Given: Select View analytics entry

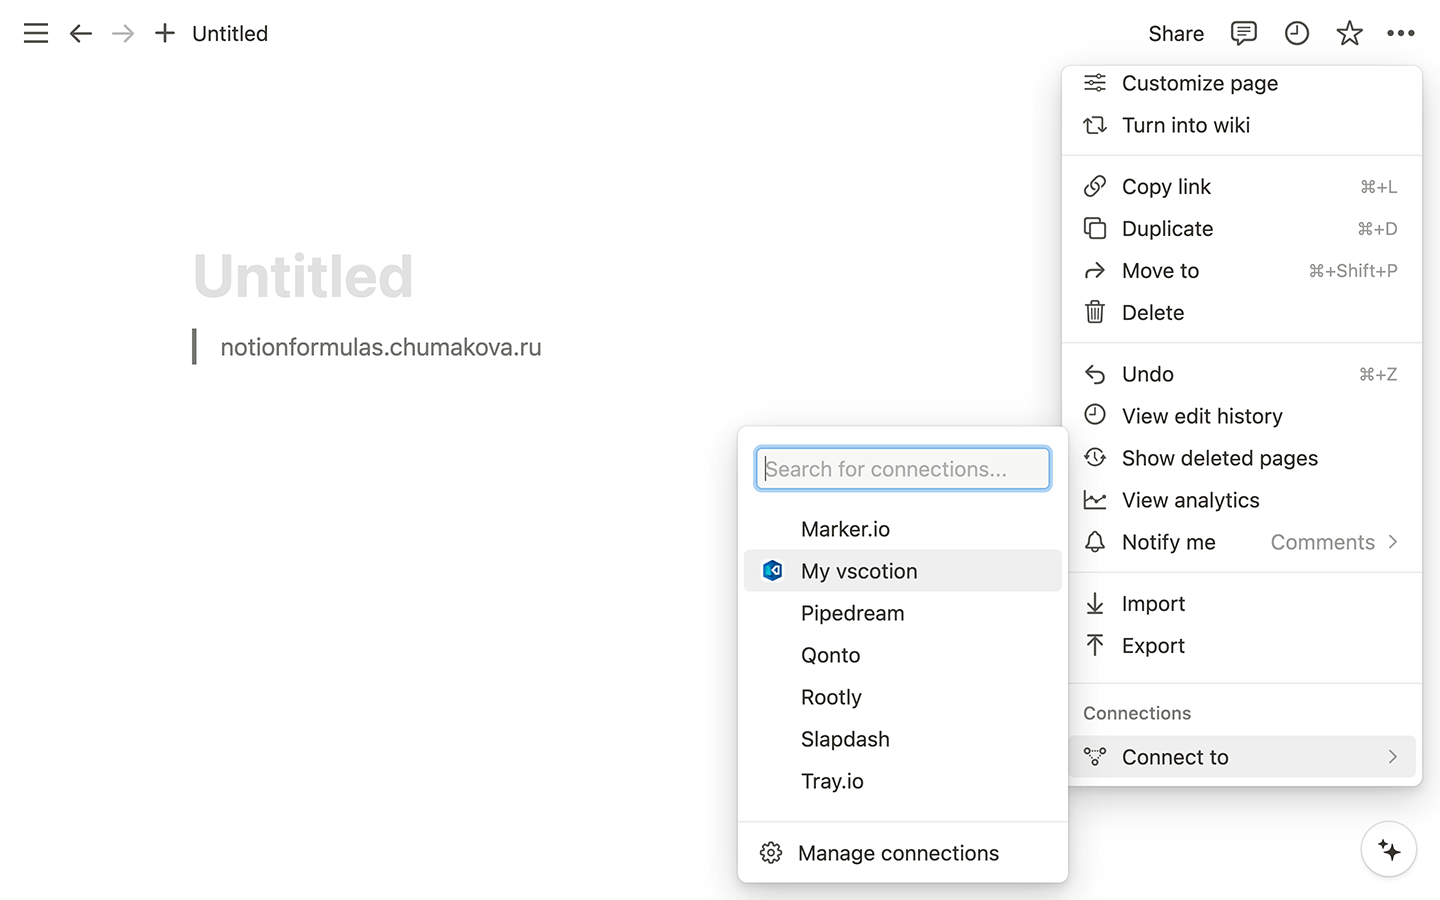Looking at the screenshot, I should click(x=1242, y=500).
